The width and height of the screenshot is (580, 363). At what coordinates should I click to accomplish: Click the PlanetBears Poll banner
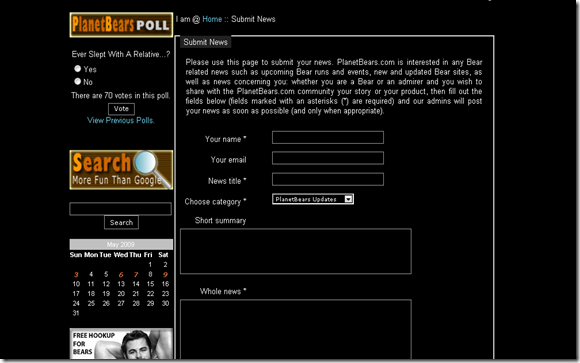point(121,25)
